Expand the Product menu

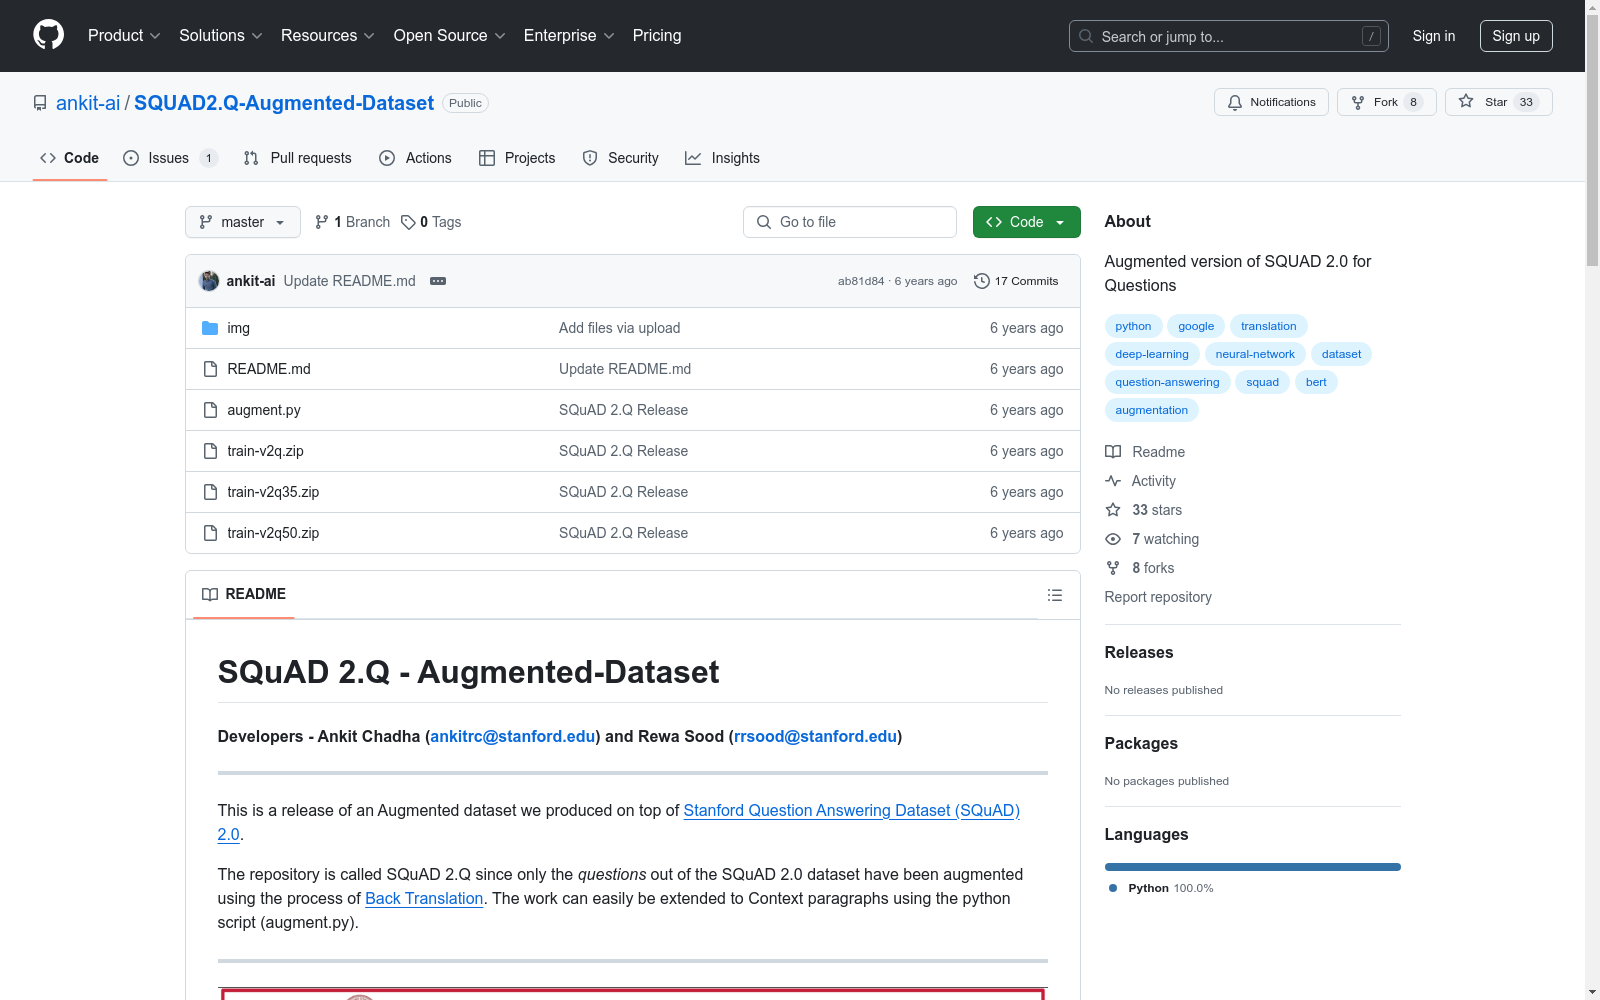tap(124, 36)
